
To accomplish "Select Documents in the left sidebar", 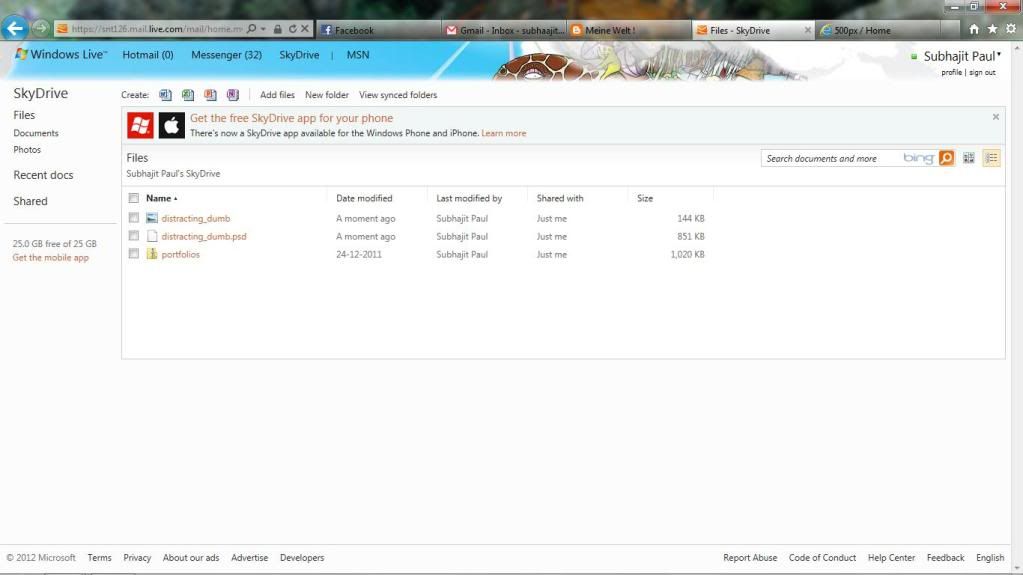I will (36, 133).
